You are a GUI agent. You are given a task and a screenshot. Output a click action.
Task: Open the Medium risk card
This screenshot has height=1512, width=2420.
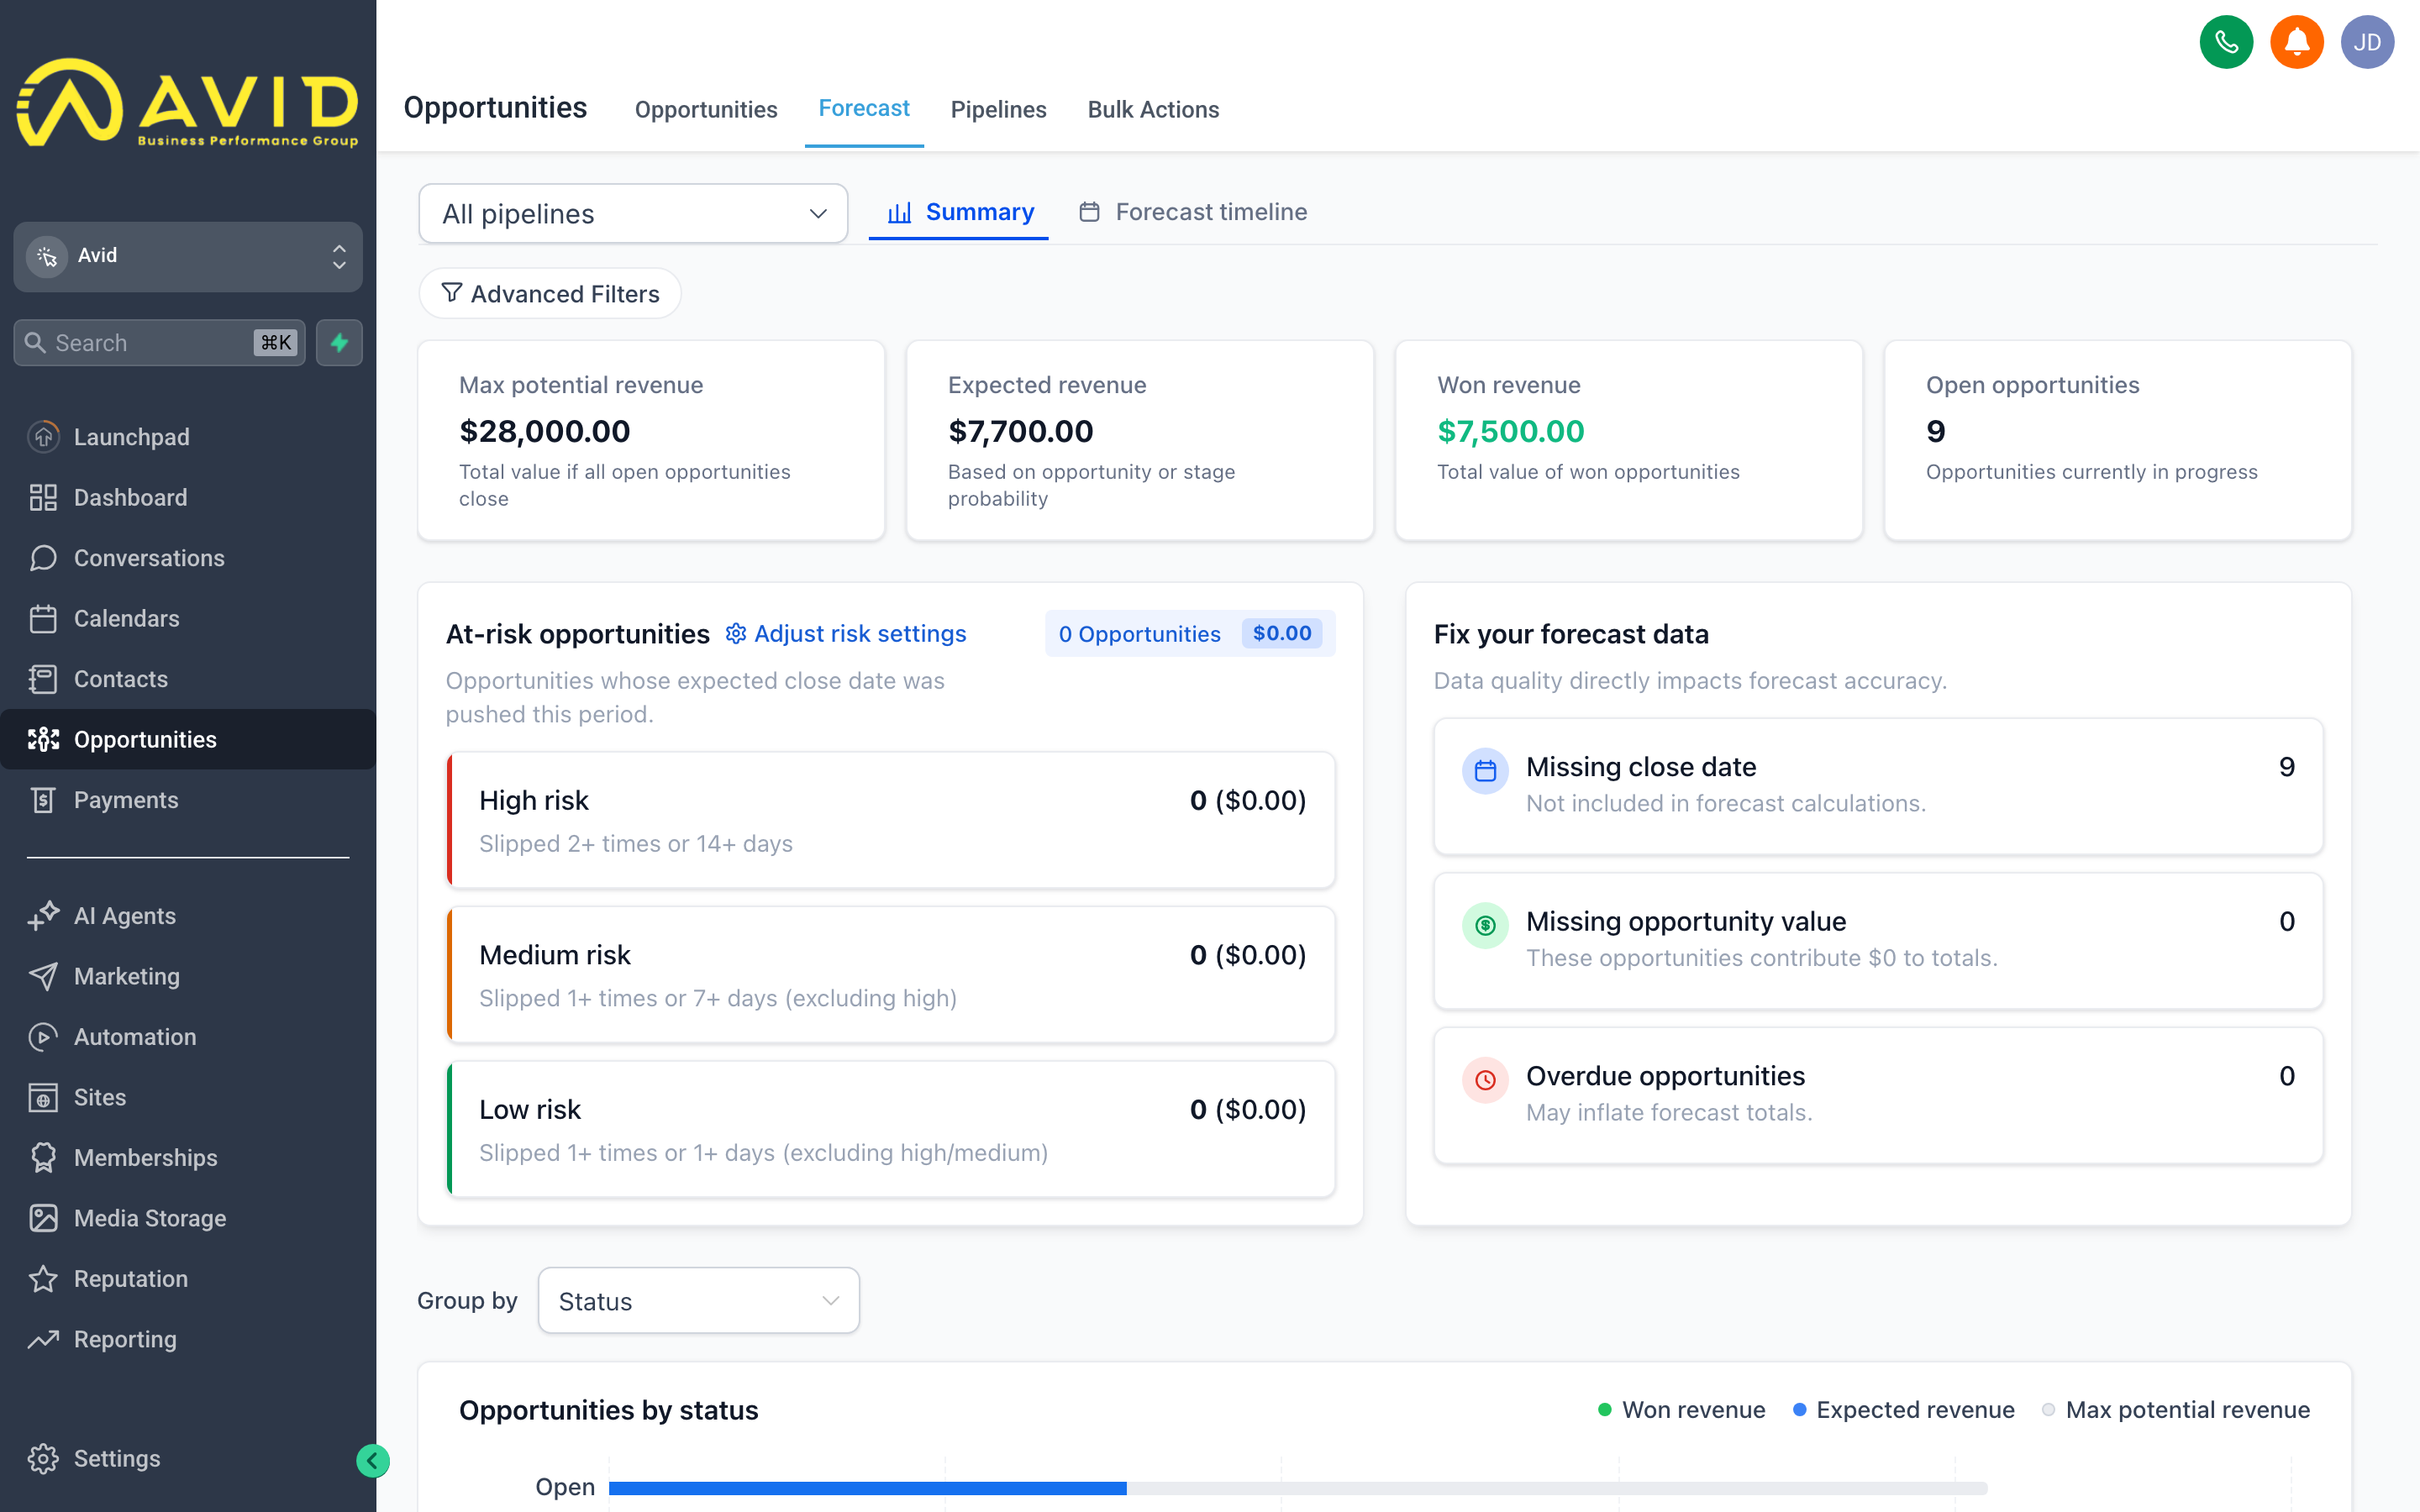pyautogui.click(x=891, y=974)
